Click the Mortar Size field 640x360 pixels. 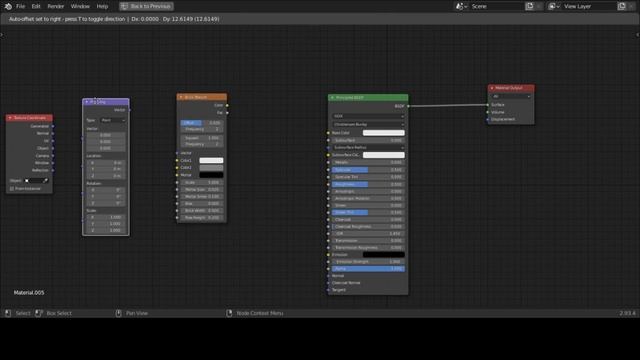[202, 190]
